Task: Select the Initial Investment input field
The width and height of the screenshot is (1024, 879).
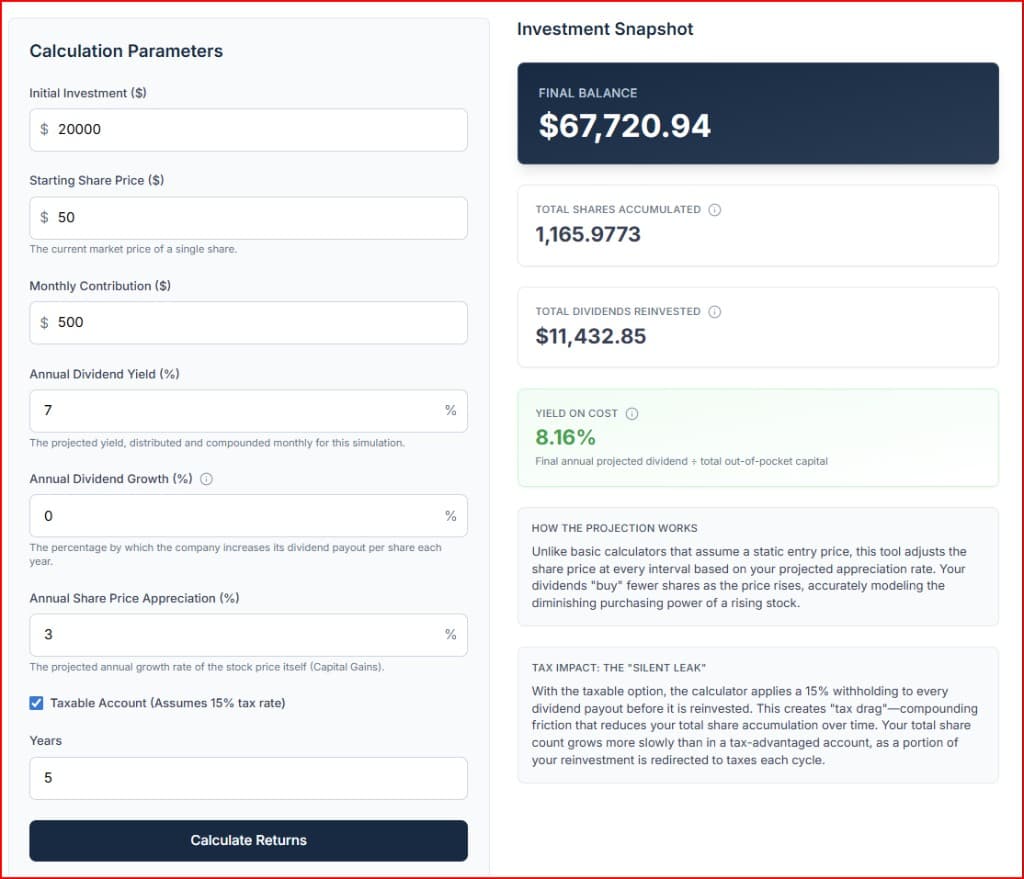Action: pos(248,129)
